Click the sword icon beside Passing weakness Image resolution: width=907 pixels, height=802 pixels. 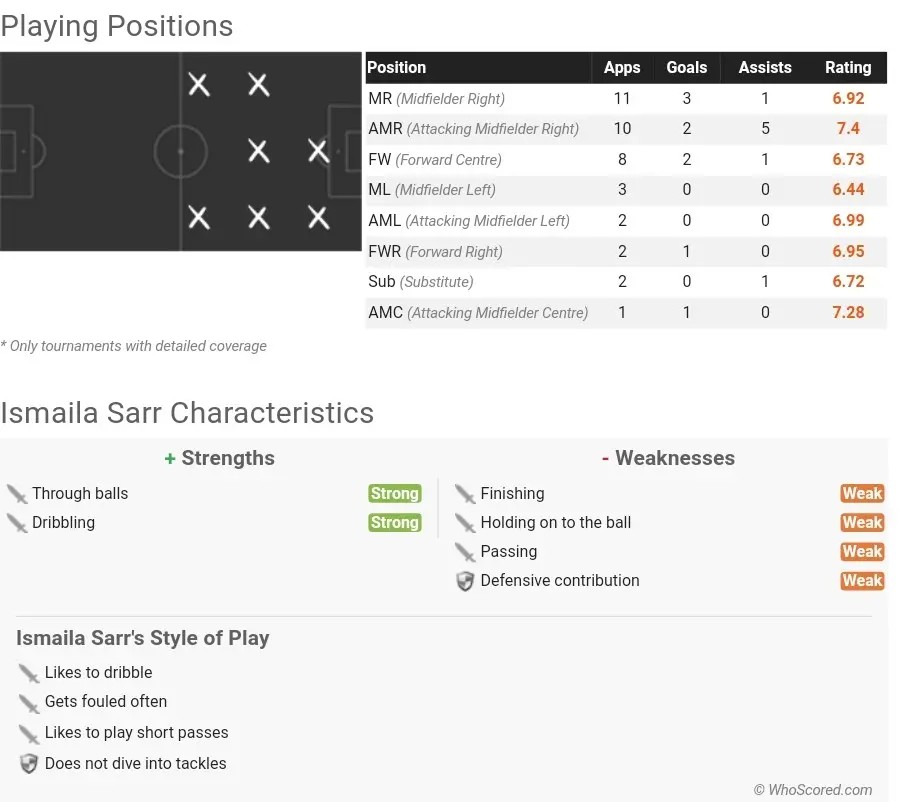click(464, 552)
